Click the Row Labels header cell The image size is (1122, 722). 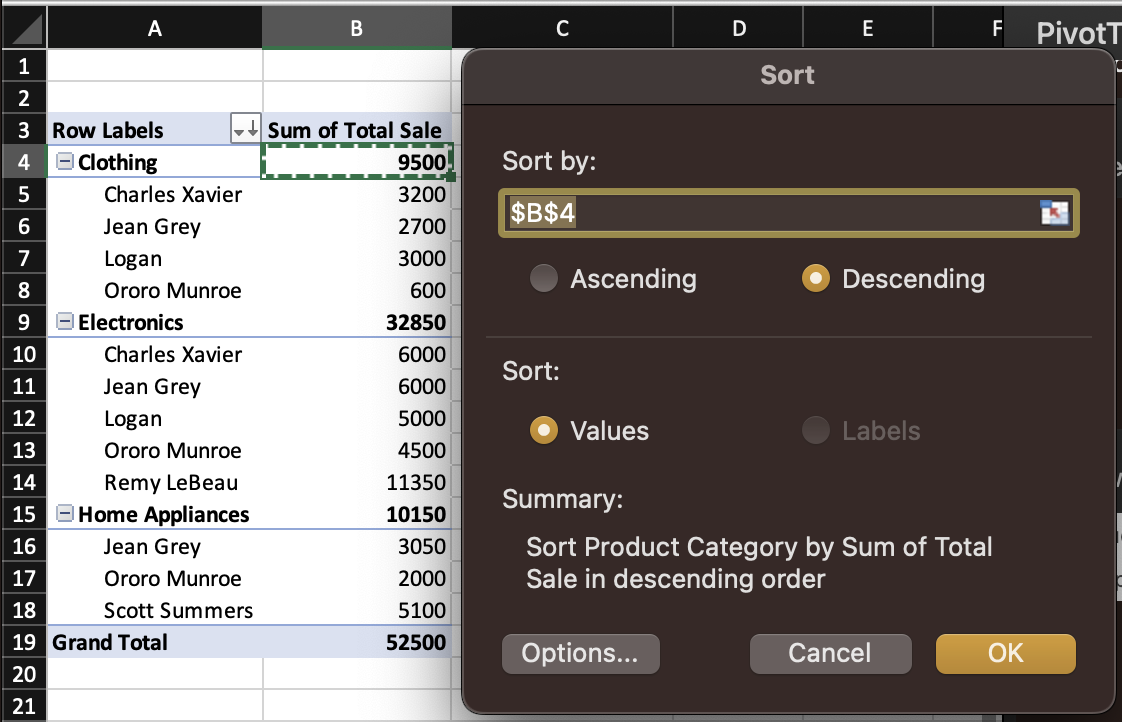[140, 130]
